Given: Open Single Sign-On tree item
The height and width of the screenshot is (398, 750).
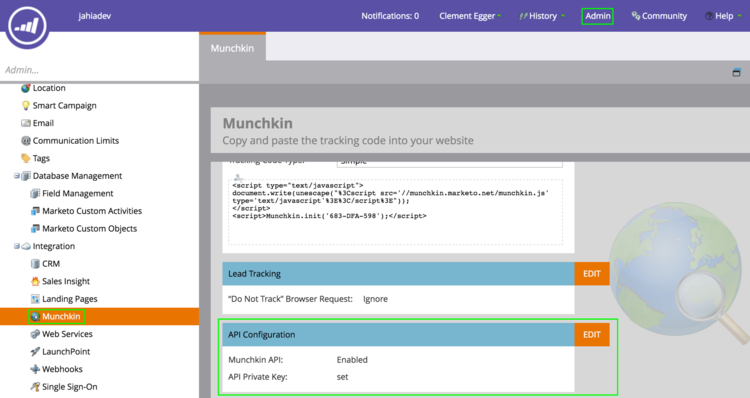Looking at the screenshot, I should 70,387.
